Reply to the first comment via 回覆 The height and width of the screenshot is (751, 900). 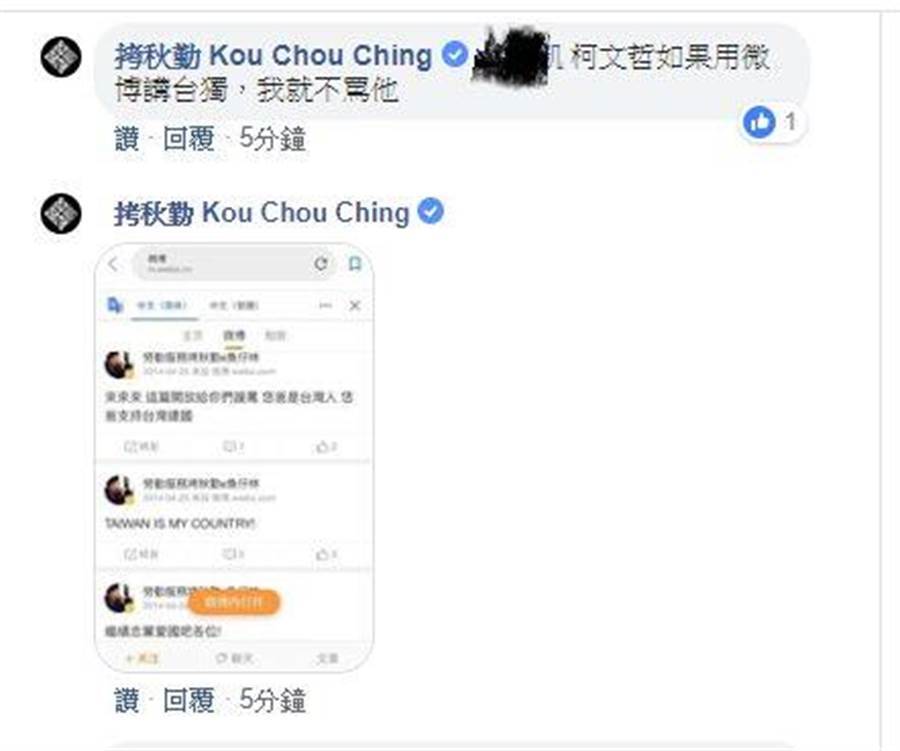[189, 138]
